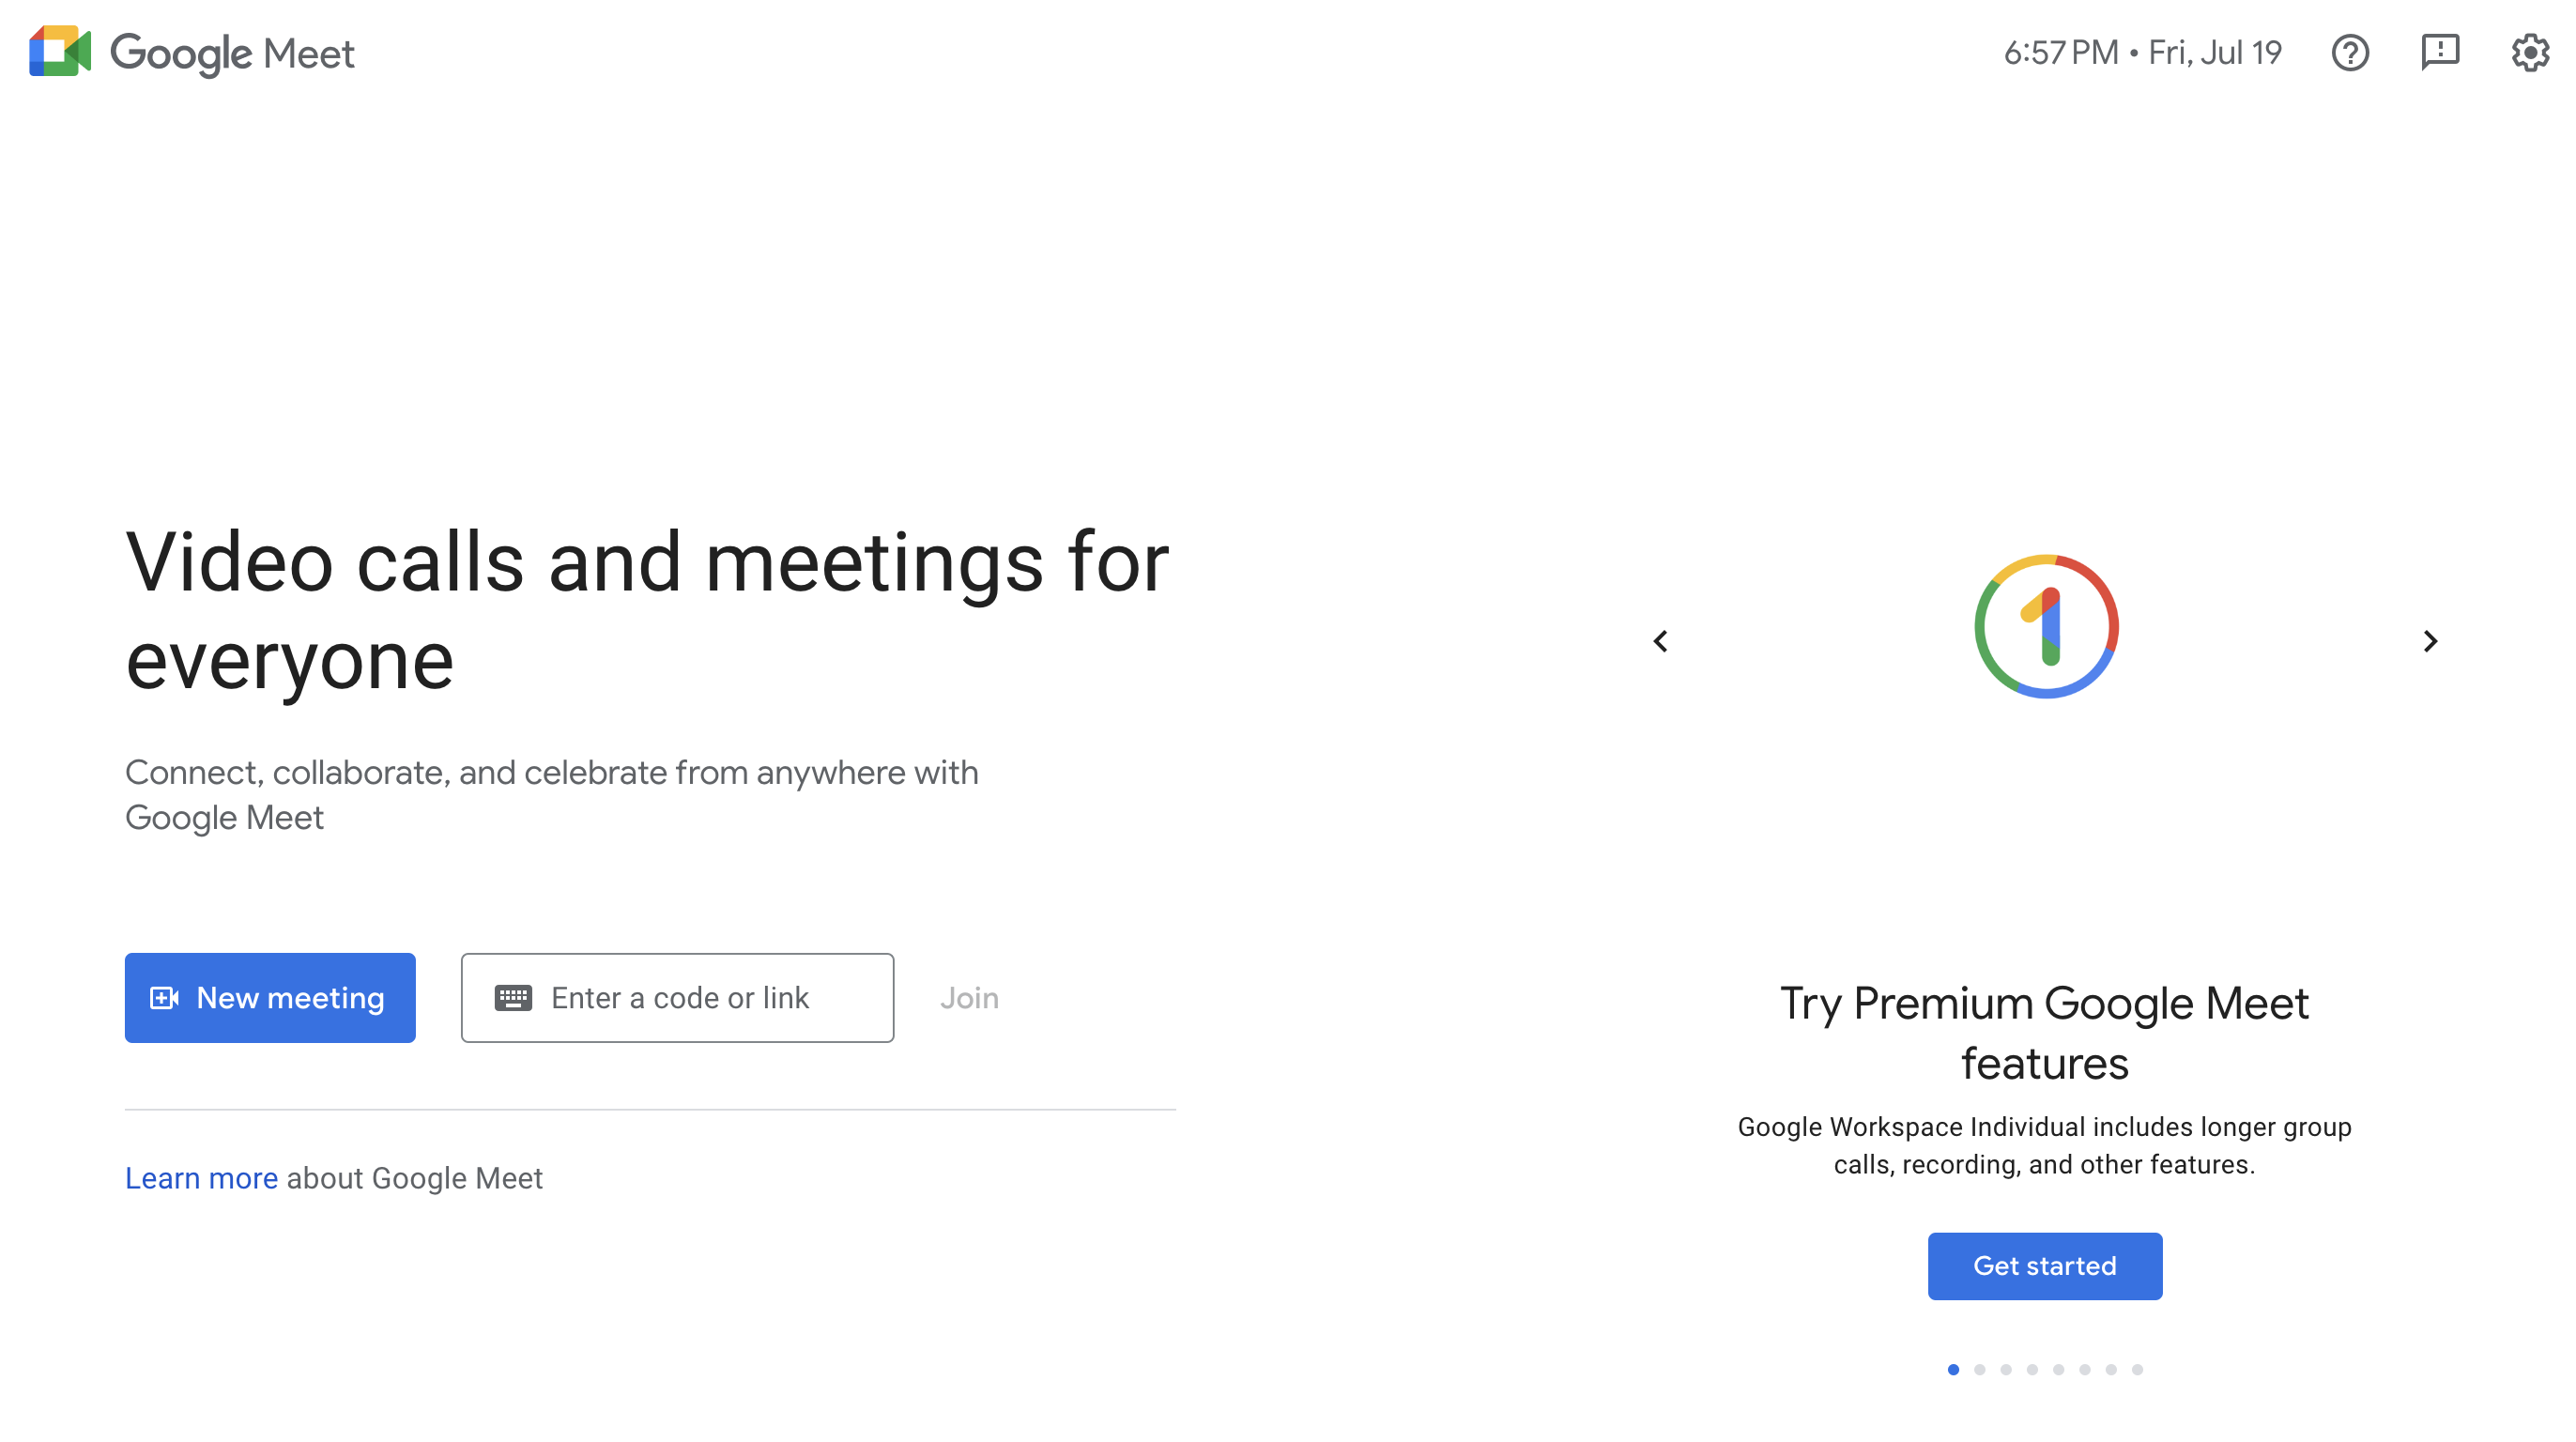
Task: Select the third carousel pagination dot
Action: pyautogui.click(x=2005, y=1369)
